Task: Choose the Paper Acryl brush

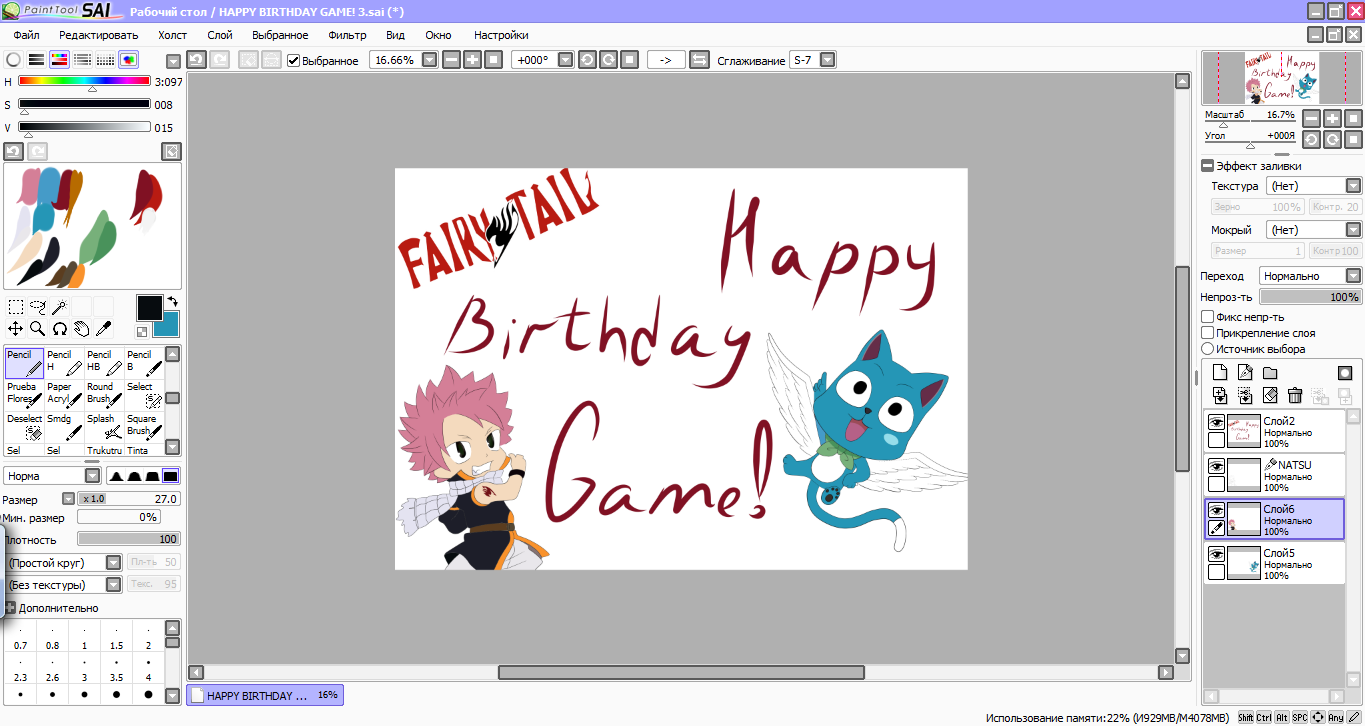Action: pyautogui.click(x=64, y=393)
